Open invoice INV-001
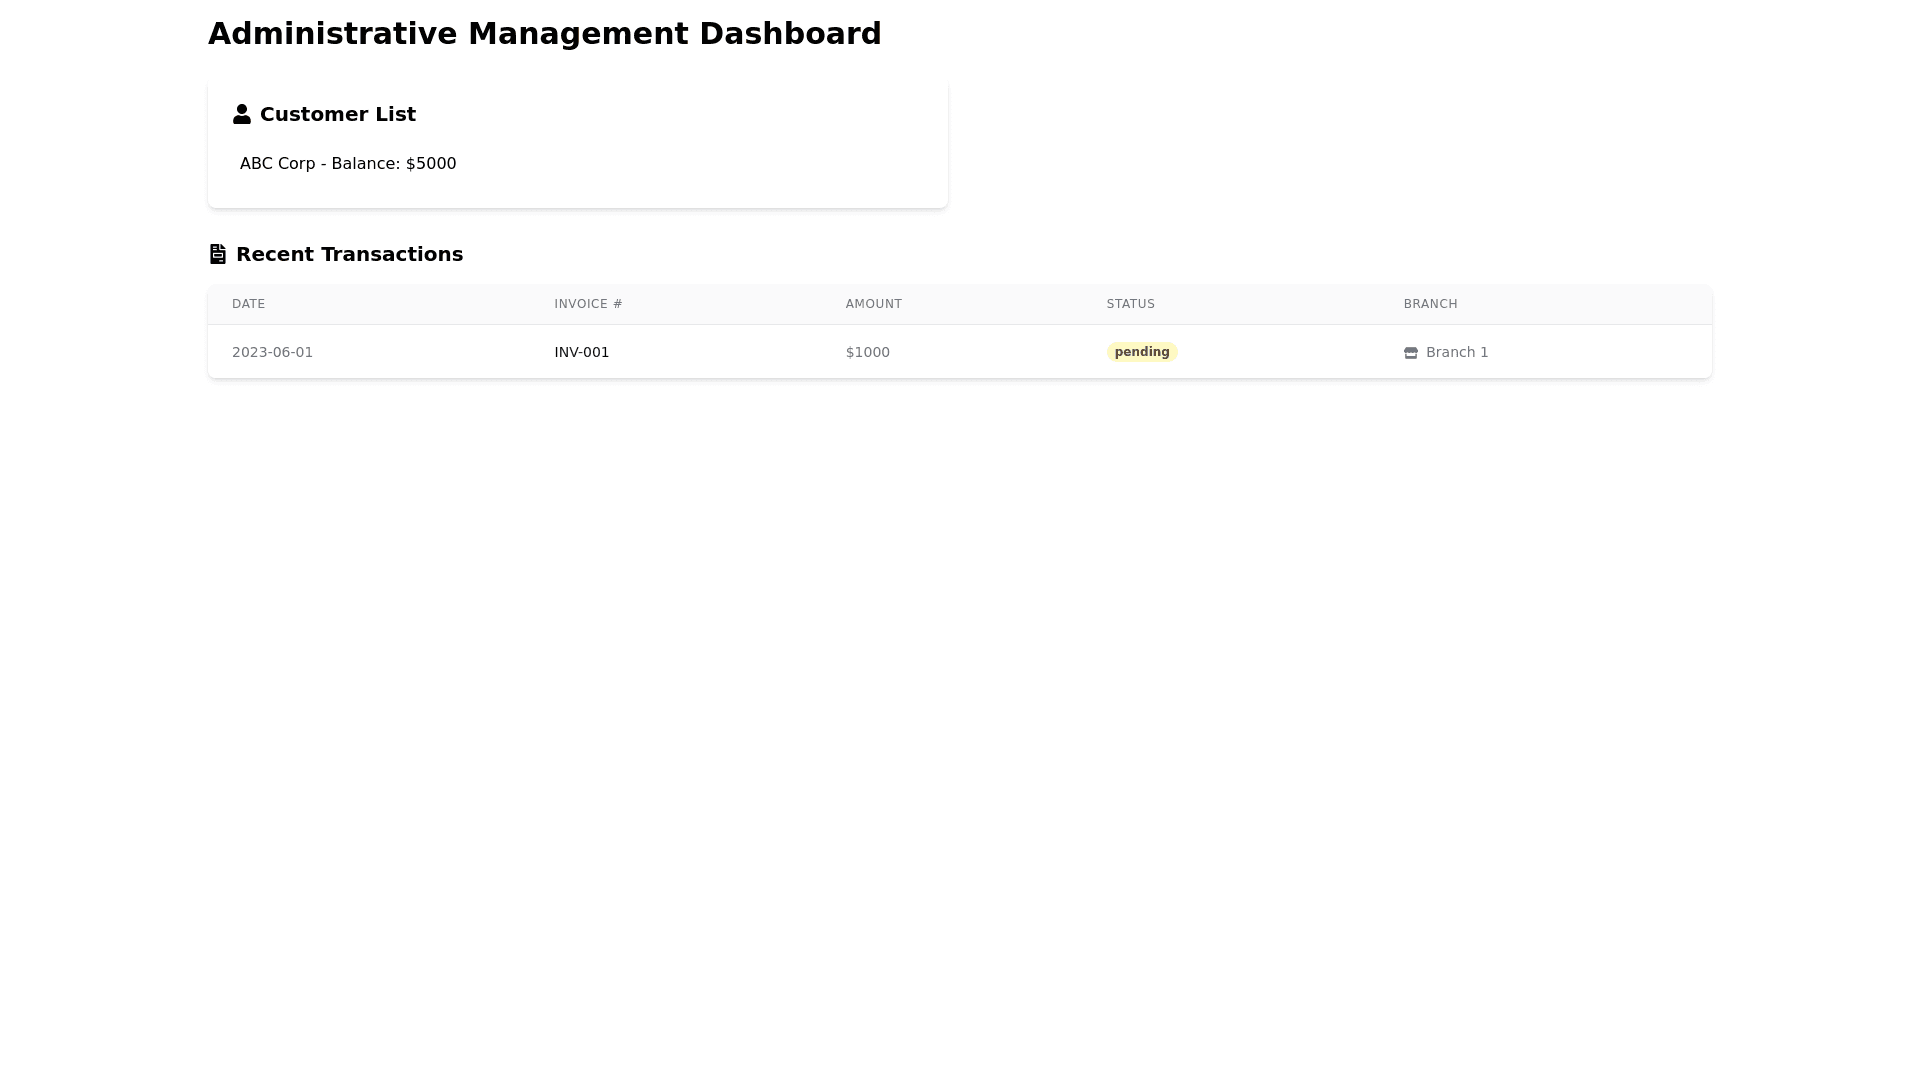 581,352
